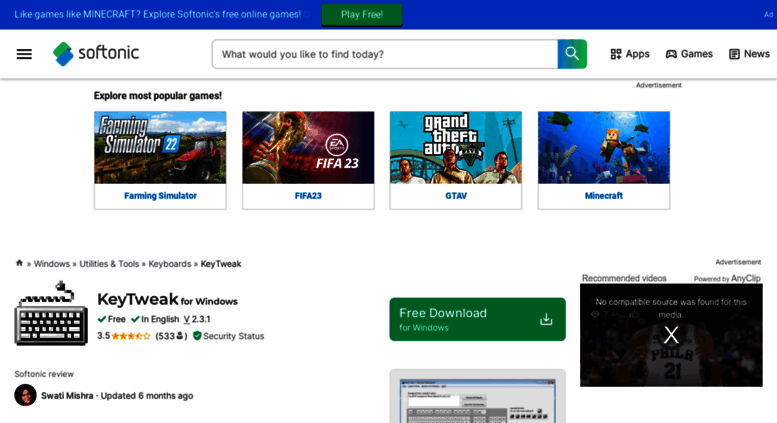Open the hamburger menu icon

click(x=24, y=54)
